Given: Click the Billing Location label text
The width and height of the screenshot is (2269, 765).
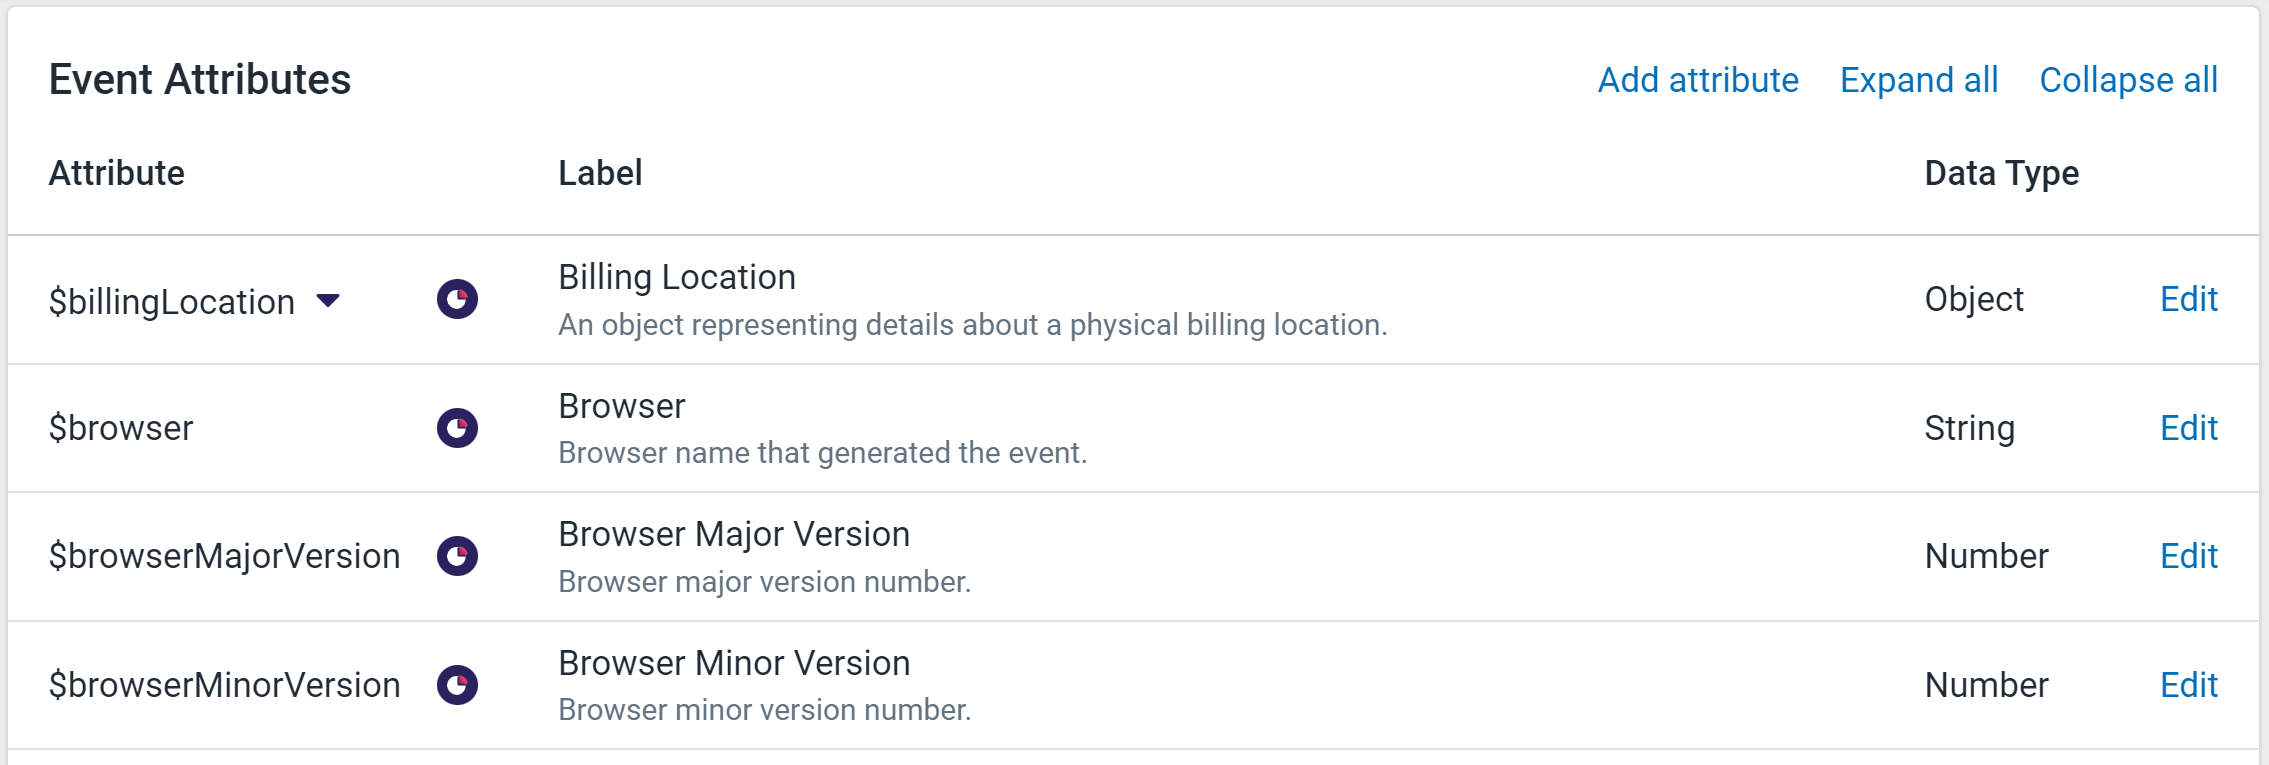Looking at the screenshot, I should click(677, 277).
